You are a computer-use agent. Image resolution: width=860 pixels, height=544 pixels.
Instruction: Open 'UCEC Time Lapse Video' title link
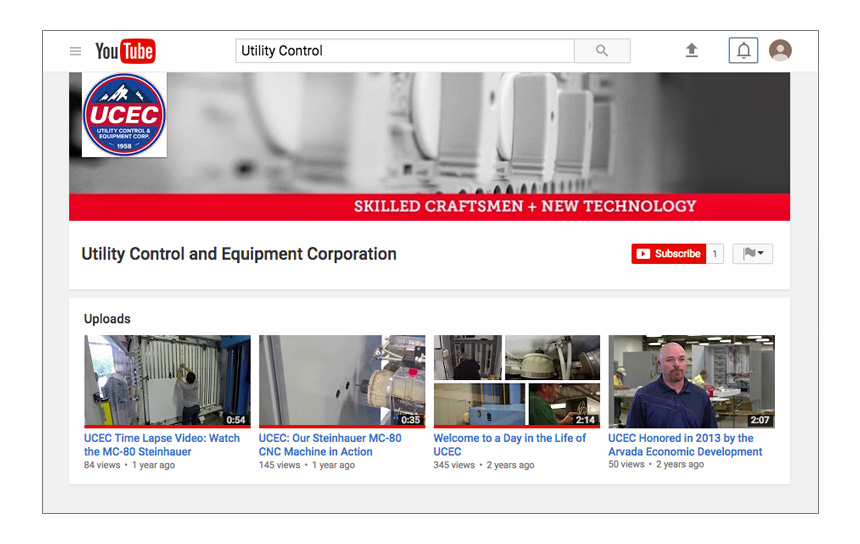pos(162,445)
